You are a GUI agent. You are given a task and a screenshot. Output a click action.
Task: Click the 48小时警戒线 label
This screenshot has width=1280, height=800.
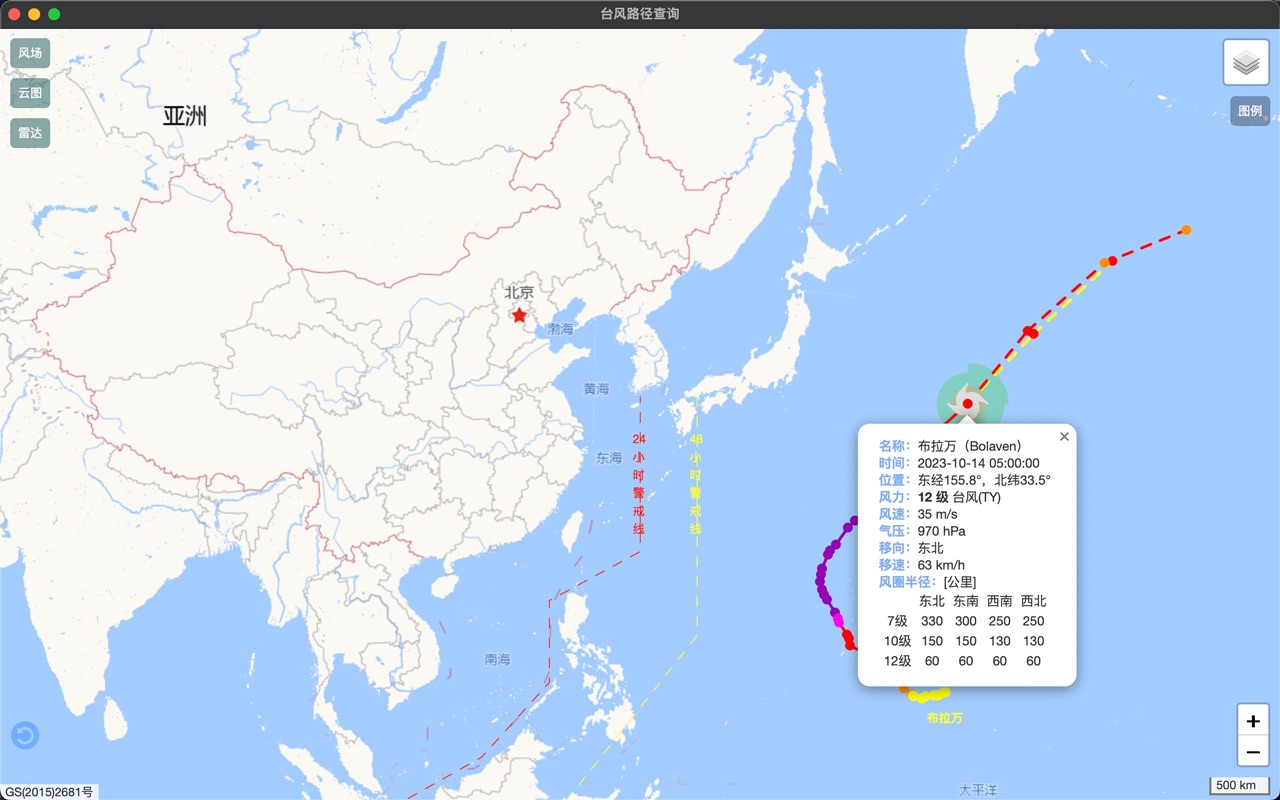(696, 484)
